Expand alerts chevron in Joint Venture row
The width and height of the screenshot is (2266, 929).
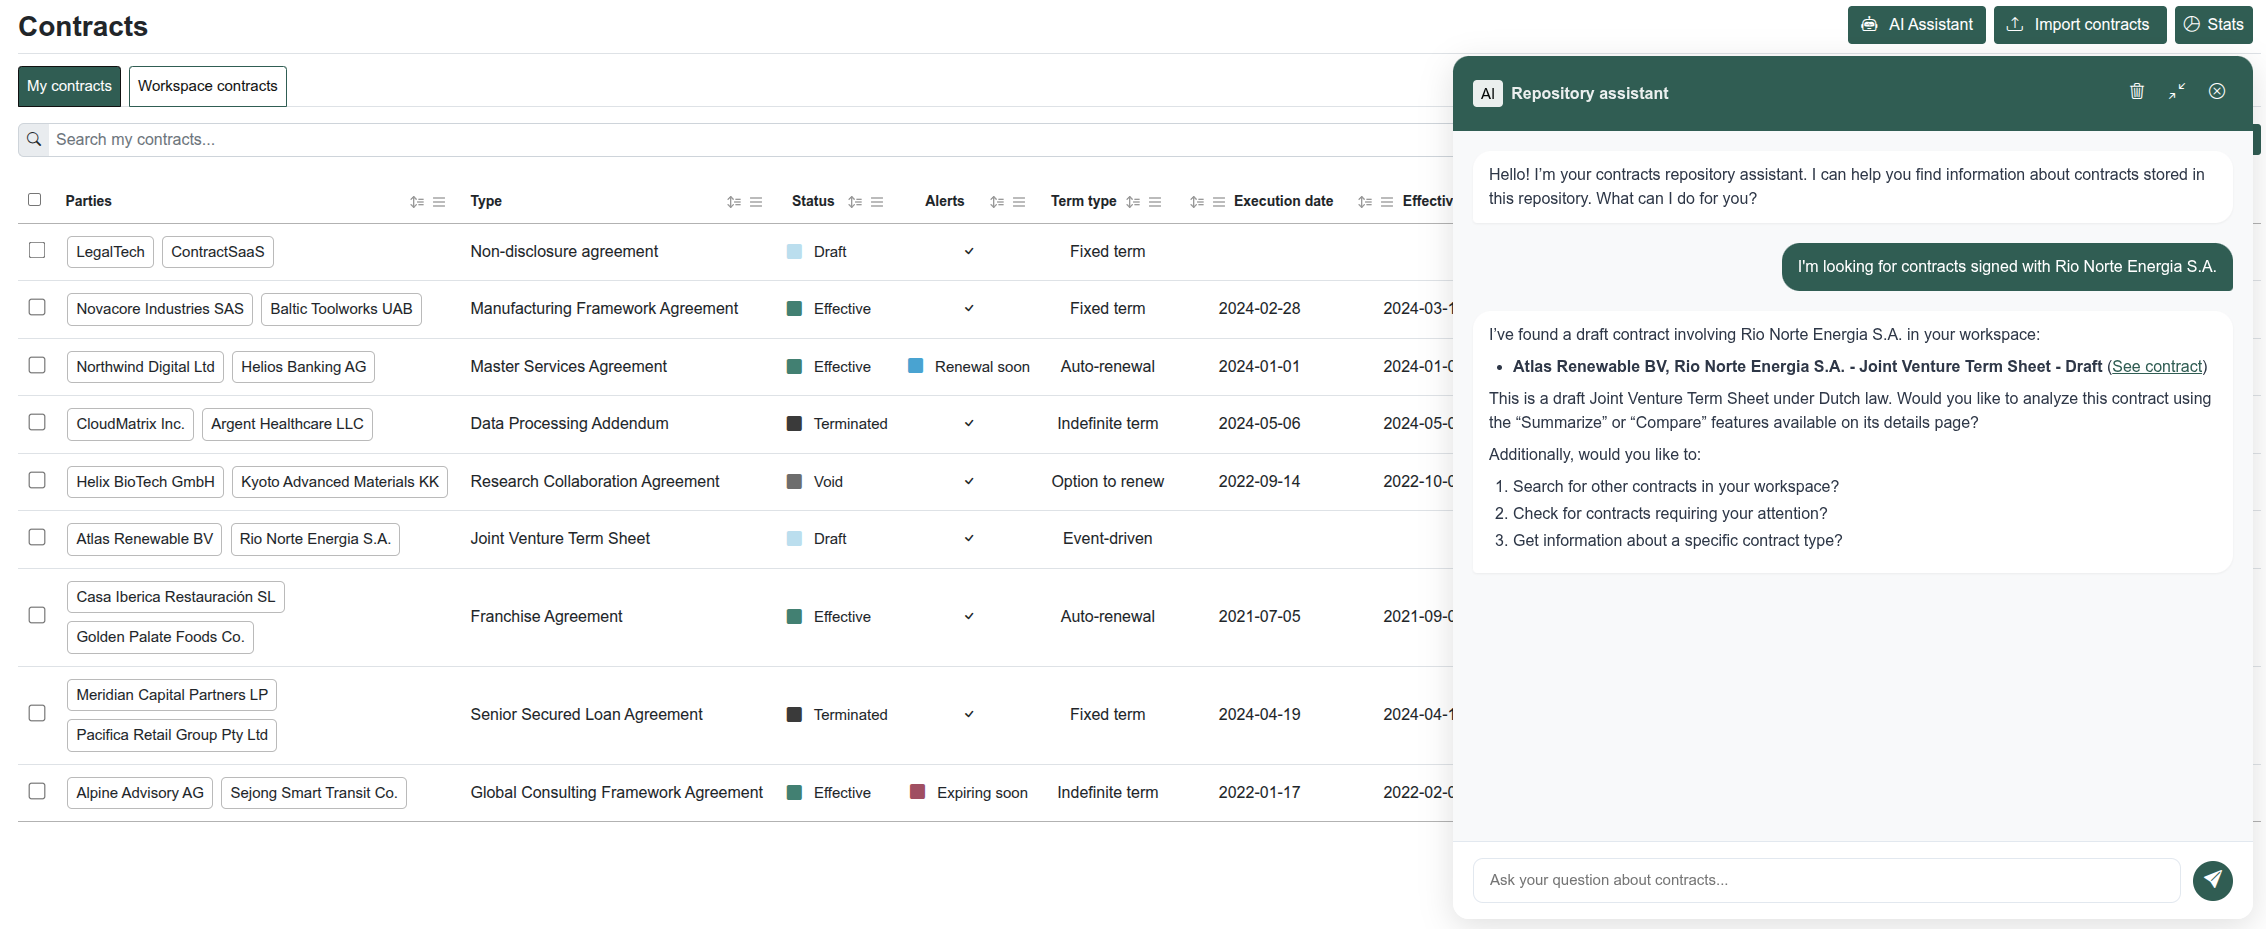969,539
